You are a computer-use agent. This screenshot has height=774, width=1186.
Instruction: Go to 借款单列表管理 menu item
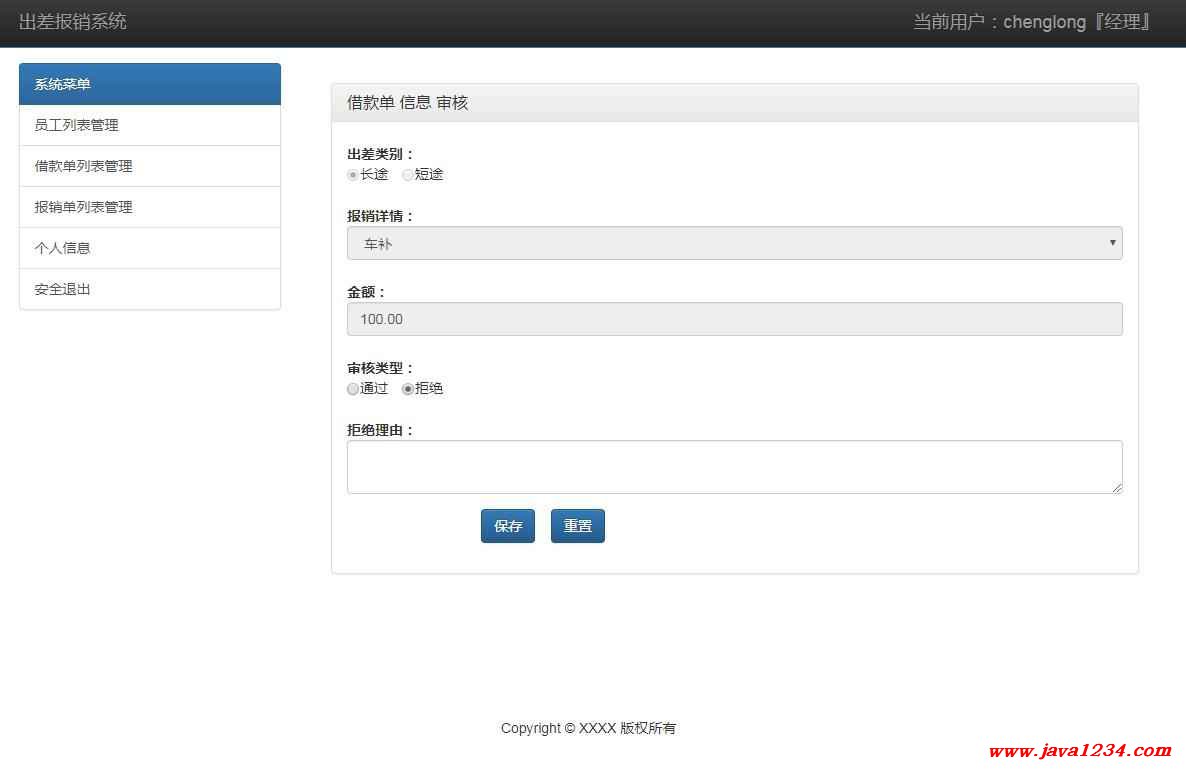point(84,166)
